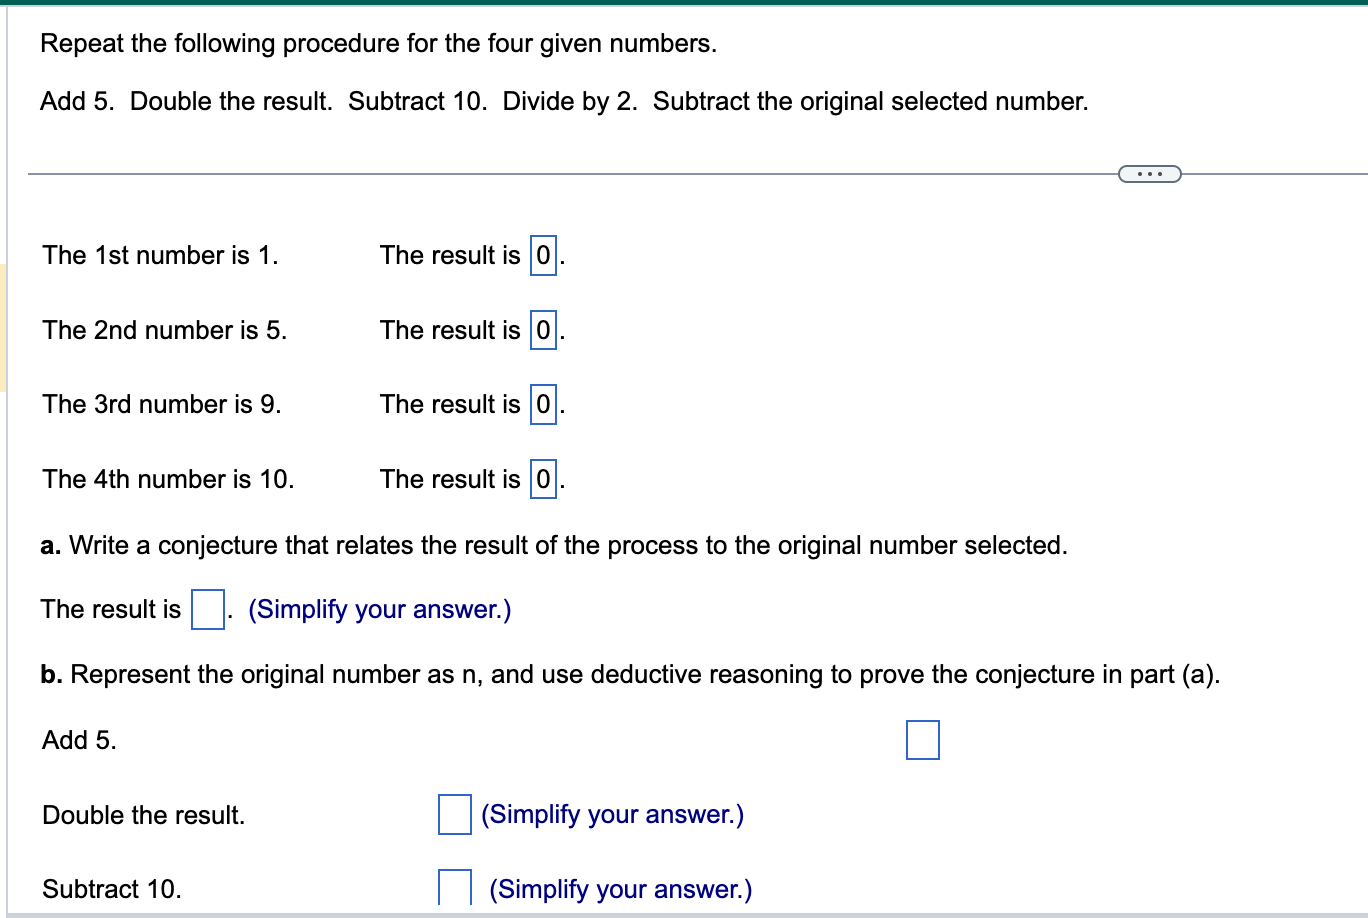Click "The 1st number is 1." label

pos(160,256)
